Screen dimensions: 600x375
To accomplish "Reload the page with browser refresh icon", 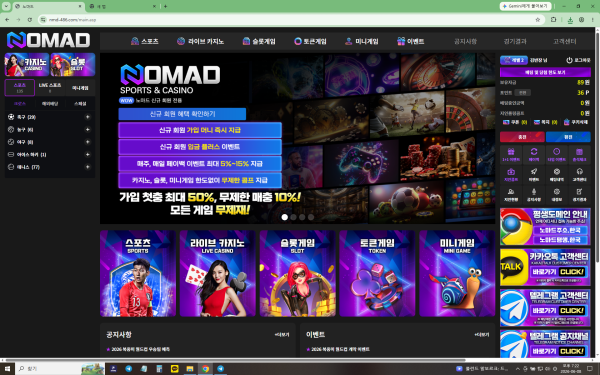I will pos(29,20).
